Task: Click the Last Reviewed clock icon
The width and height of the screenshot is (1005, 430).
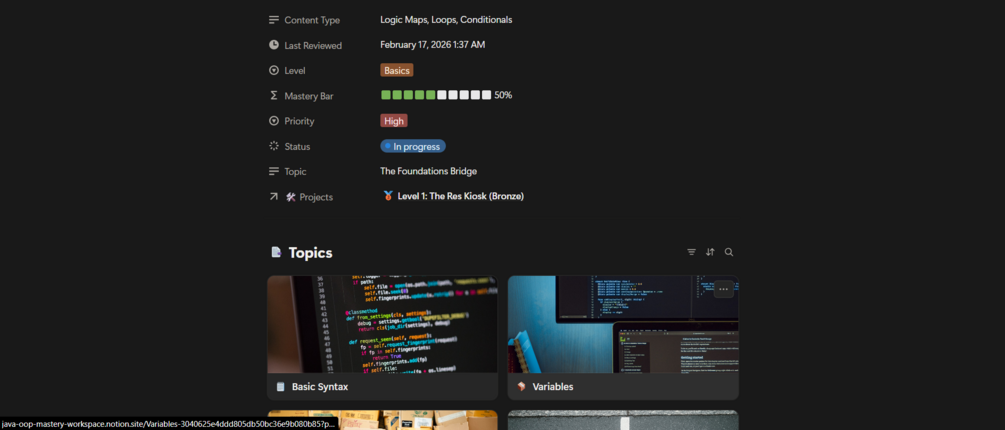Action: pos(274,45)
